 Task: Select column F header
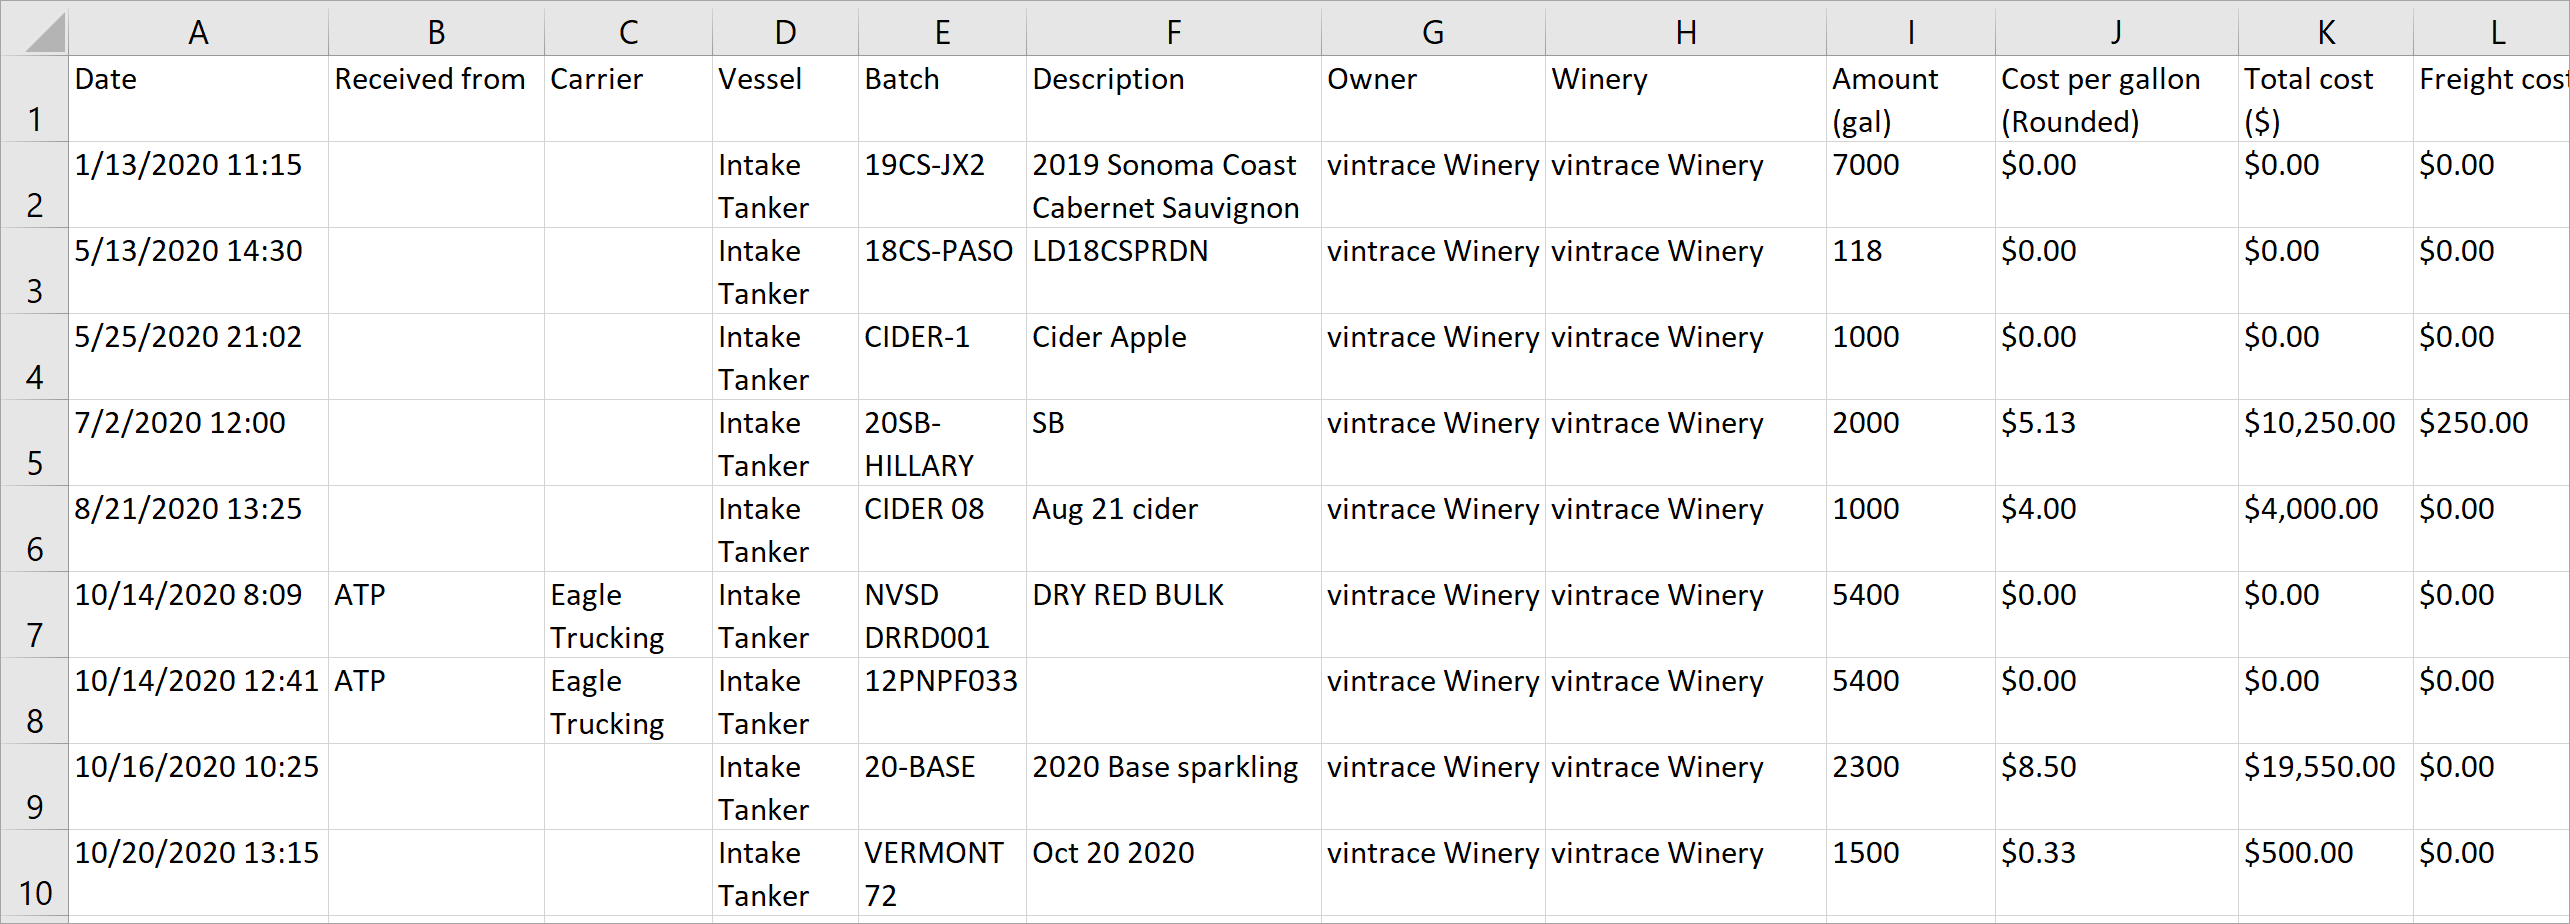pyautogui.click(x=1173, y=31)
